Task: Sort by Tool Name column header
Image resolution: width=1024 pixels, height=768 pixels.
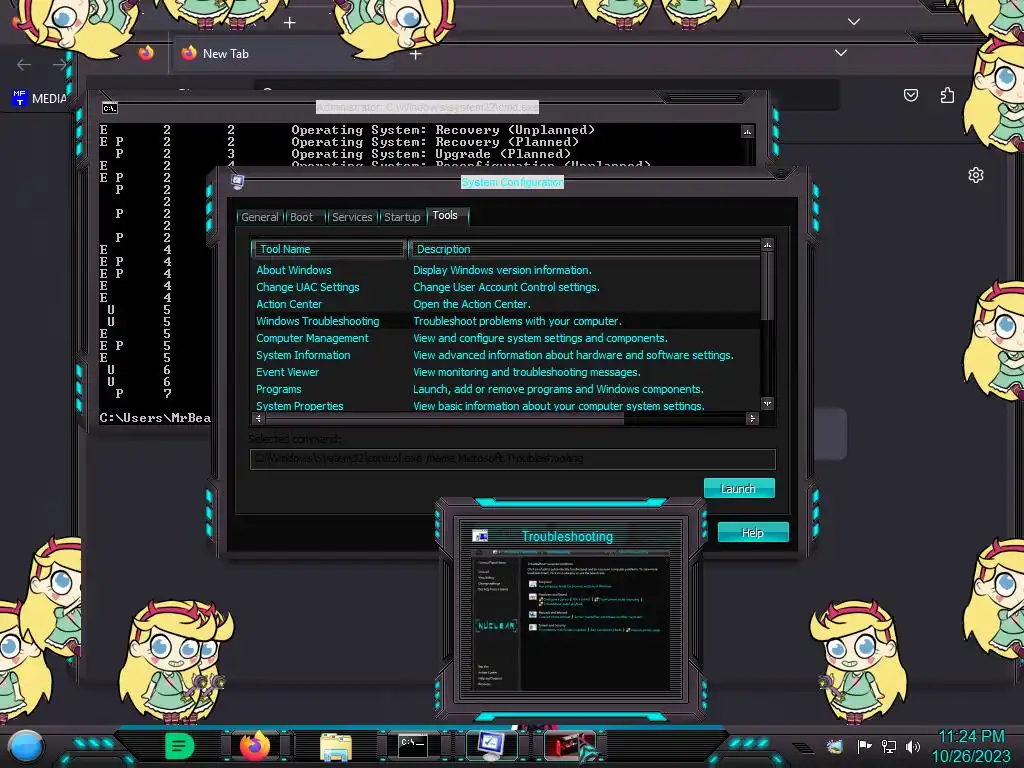Action: coord(328,249)
